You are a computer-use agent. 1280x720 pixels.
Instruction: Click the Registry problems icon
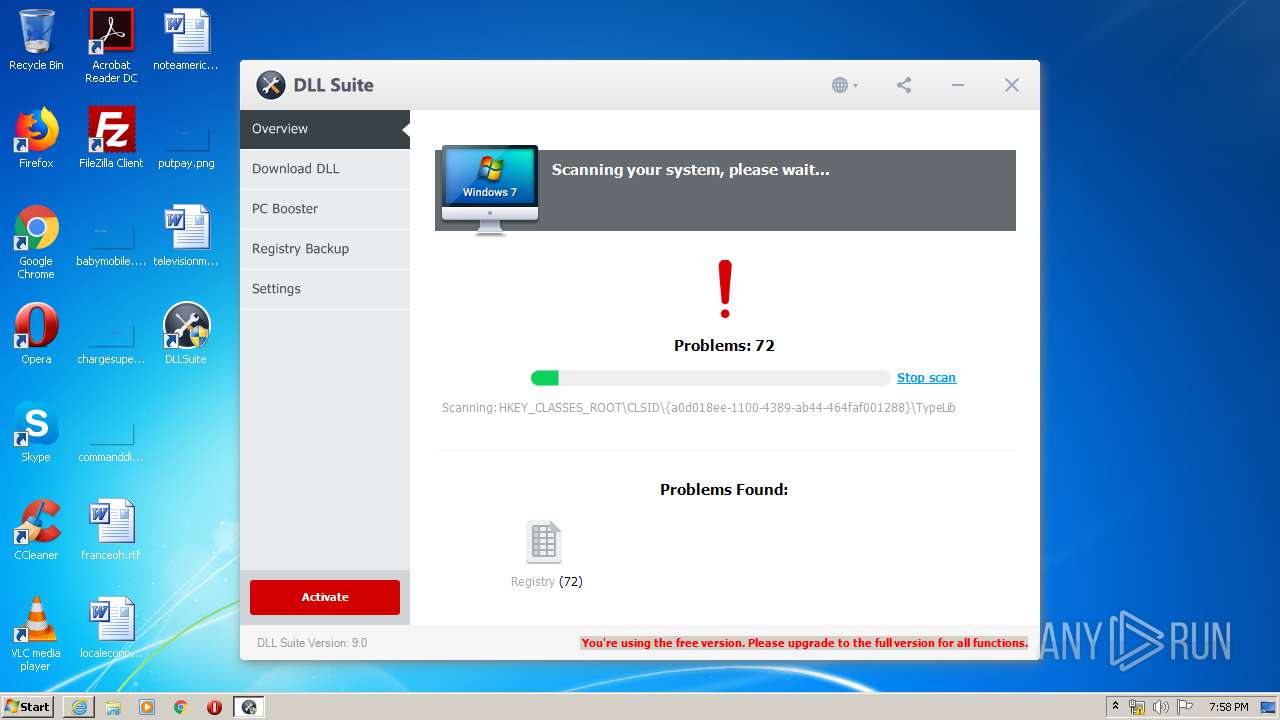[x=544, y=542]
